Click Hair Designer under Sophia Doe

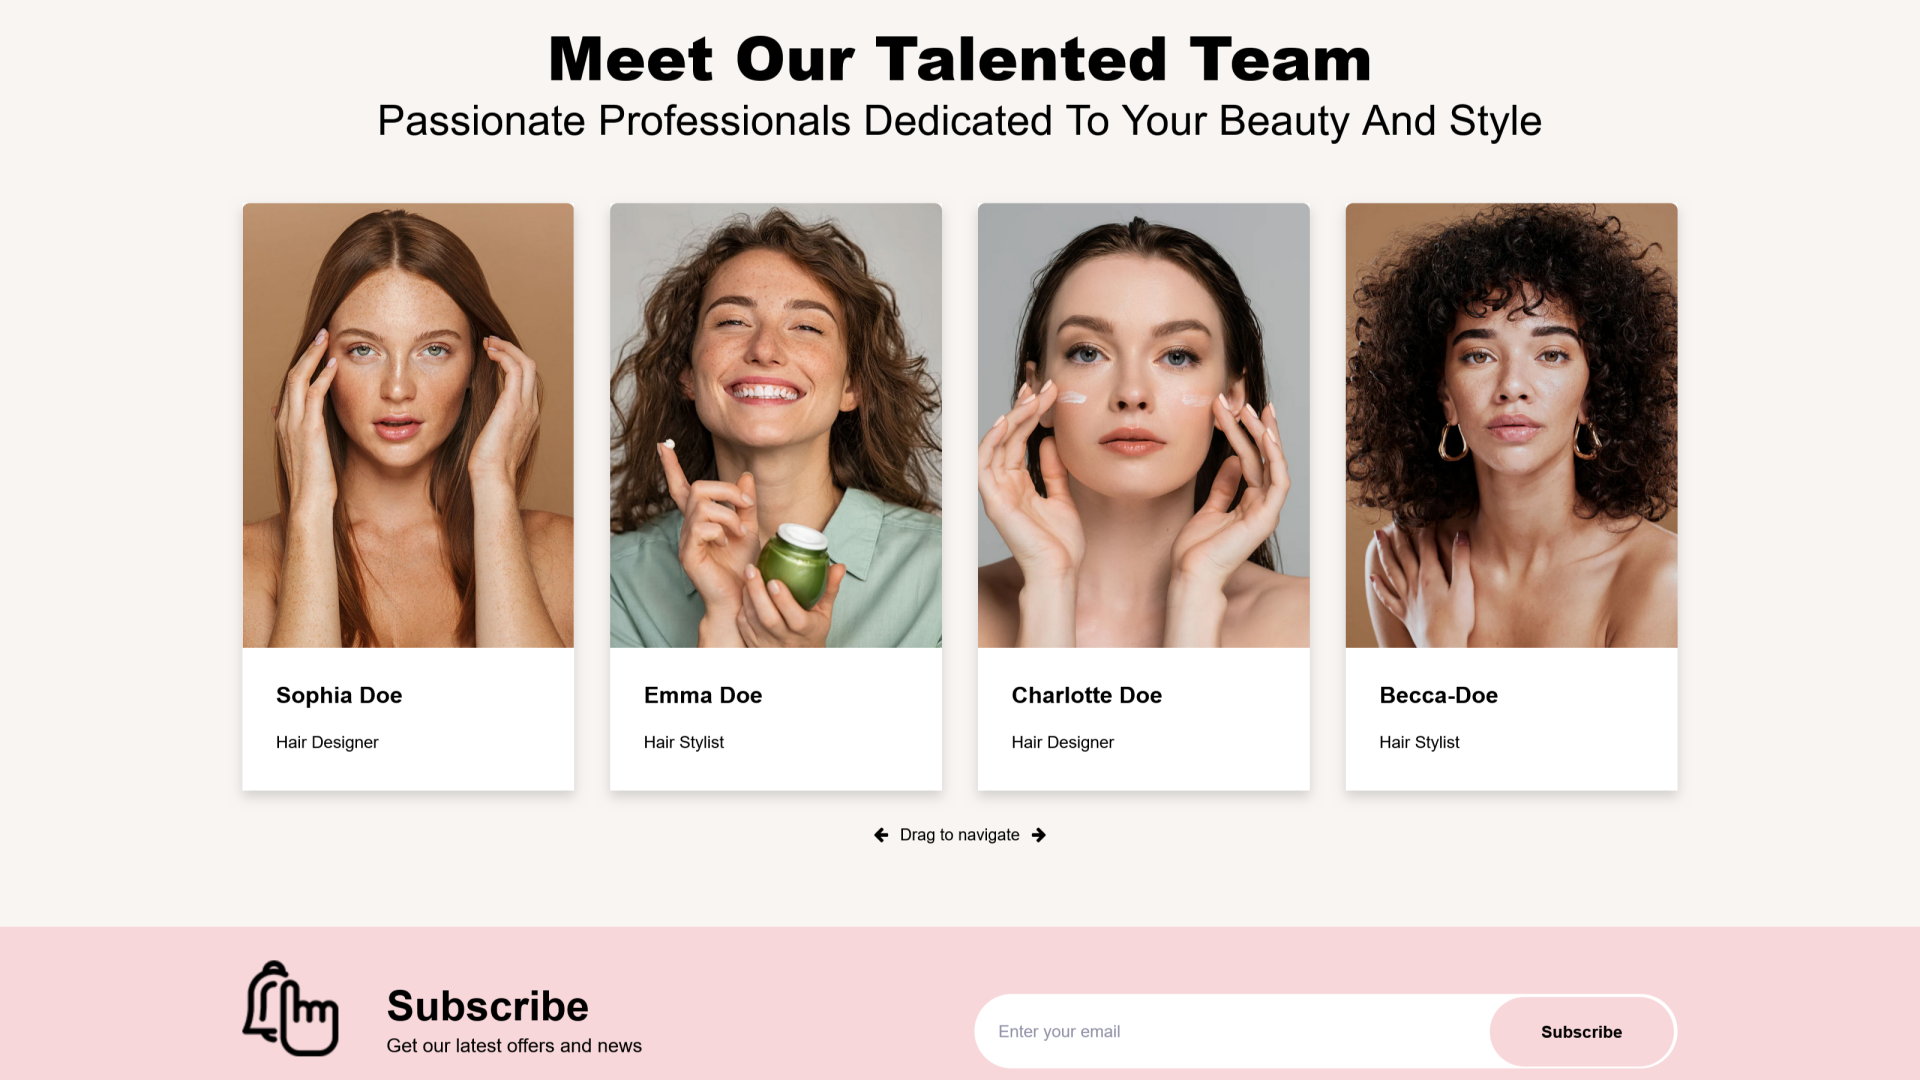(x=327, y=742)
